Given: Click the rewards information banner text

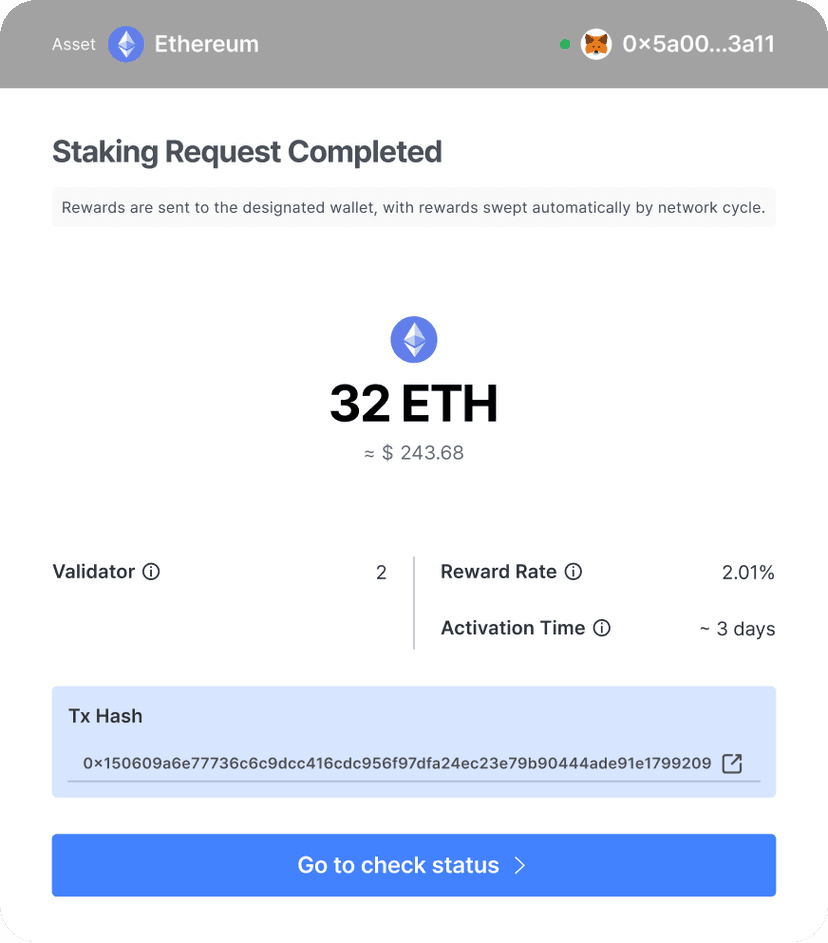Looking at the screenshot, I should coord(413,207).
